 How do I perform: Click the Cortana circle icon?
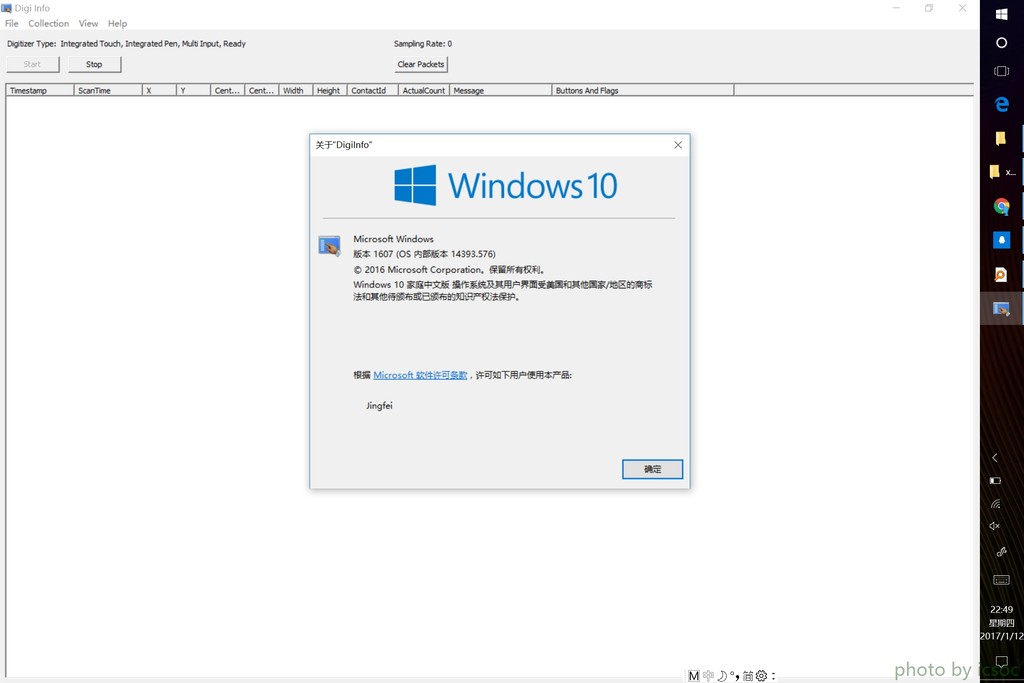click(1001, 43)
